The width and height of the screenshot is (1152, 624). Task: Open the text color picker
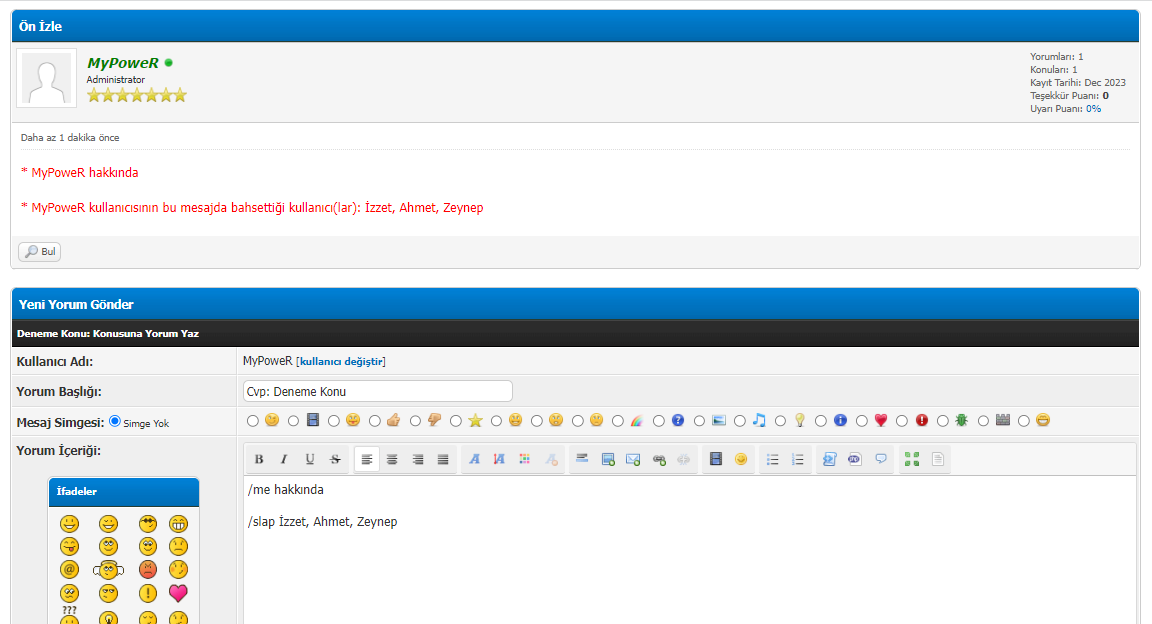click(x=524, y=459)
